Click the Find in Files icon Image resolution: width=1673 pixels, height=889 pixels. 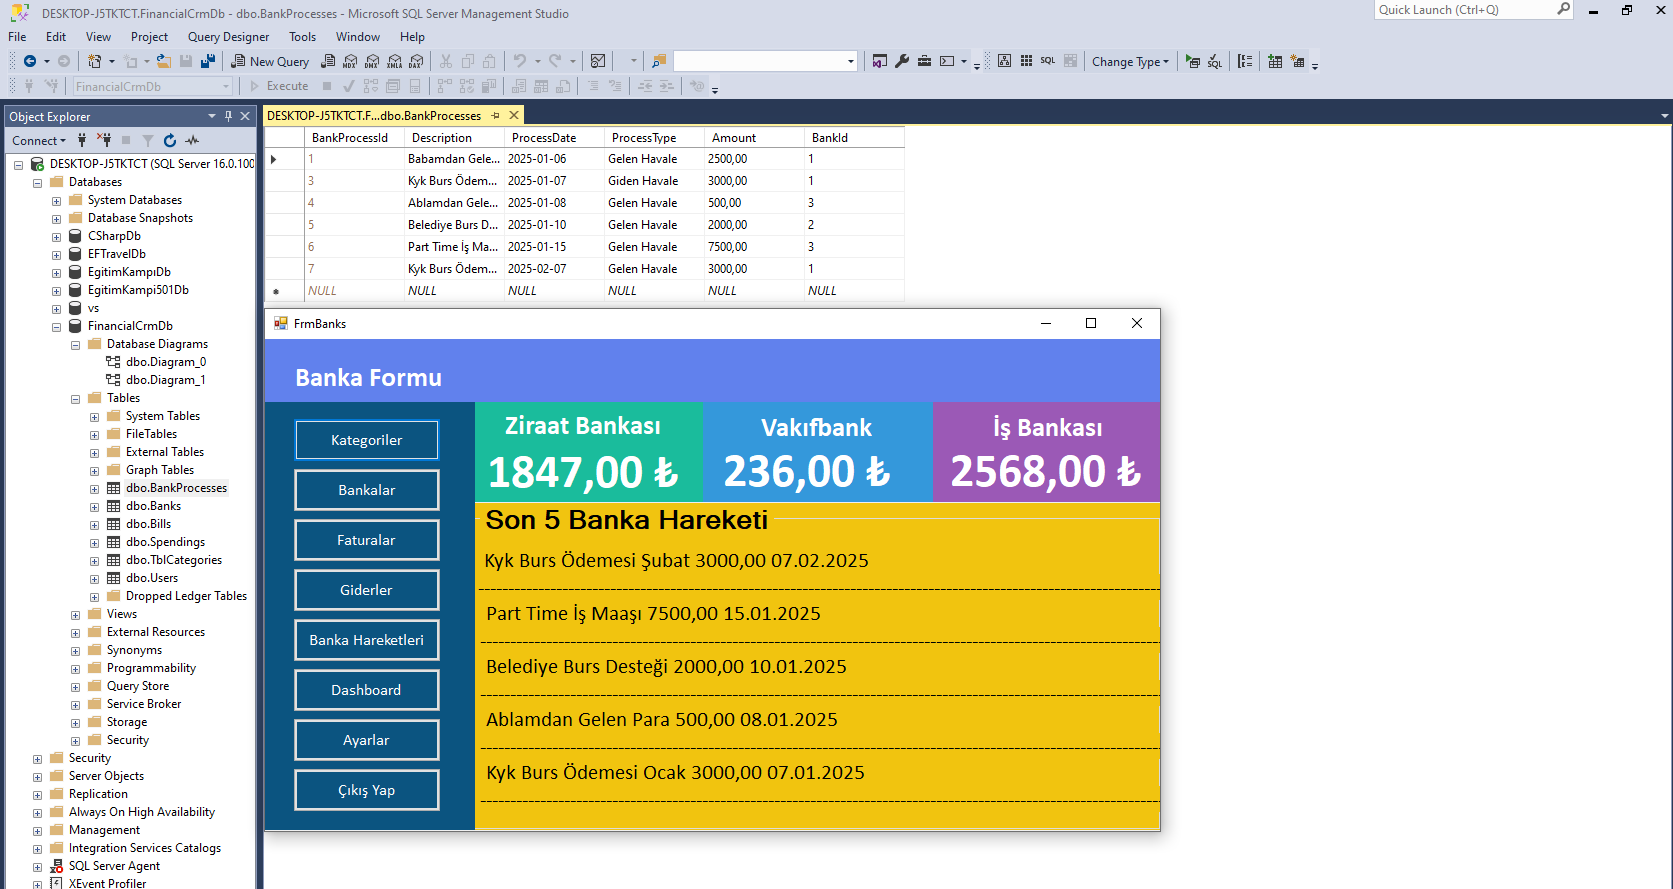pos(659,61)
